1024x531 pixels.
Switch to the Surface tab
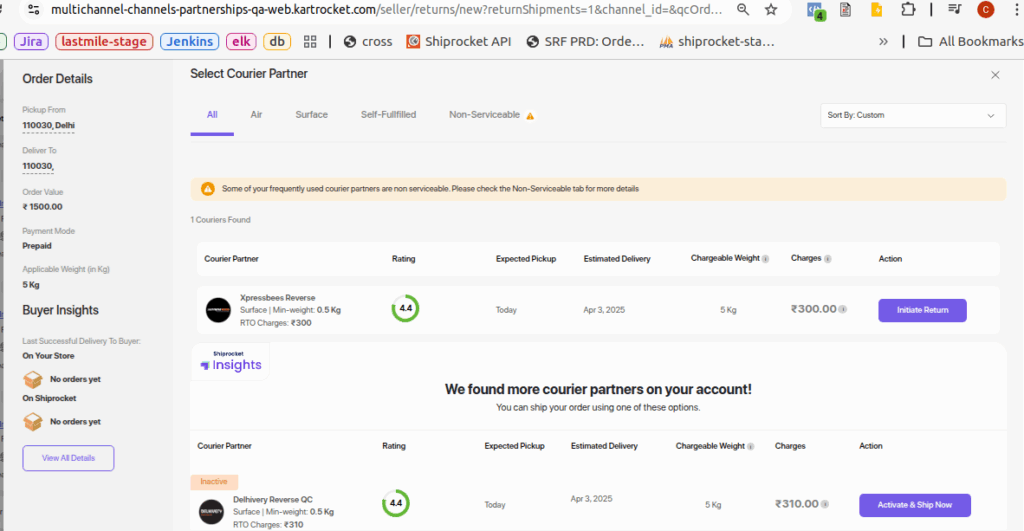(311, 115)
